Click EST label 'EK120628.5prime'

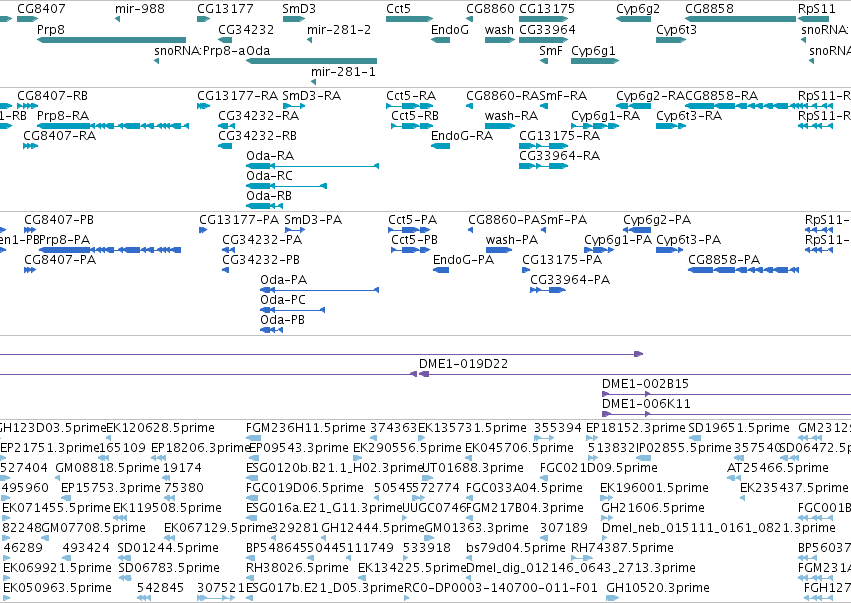click(x=161, y=428)
